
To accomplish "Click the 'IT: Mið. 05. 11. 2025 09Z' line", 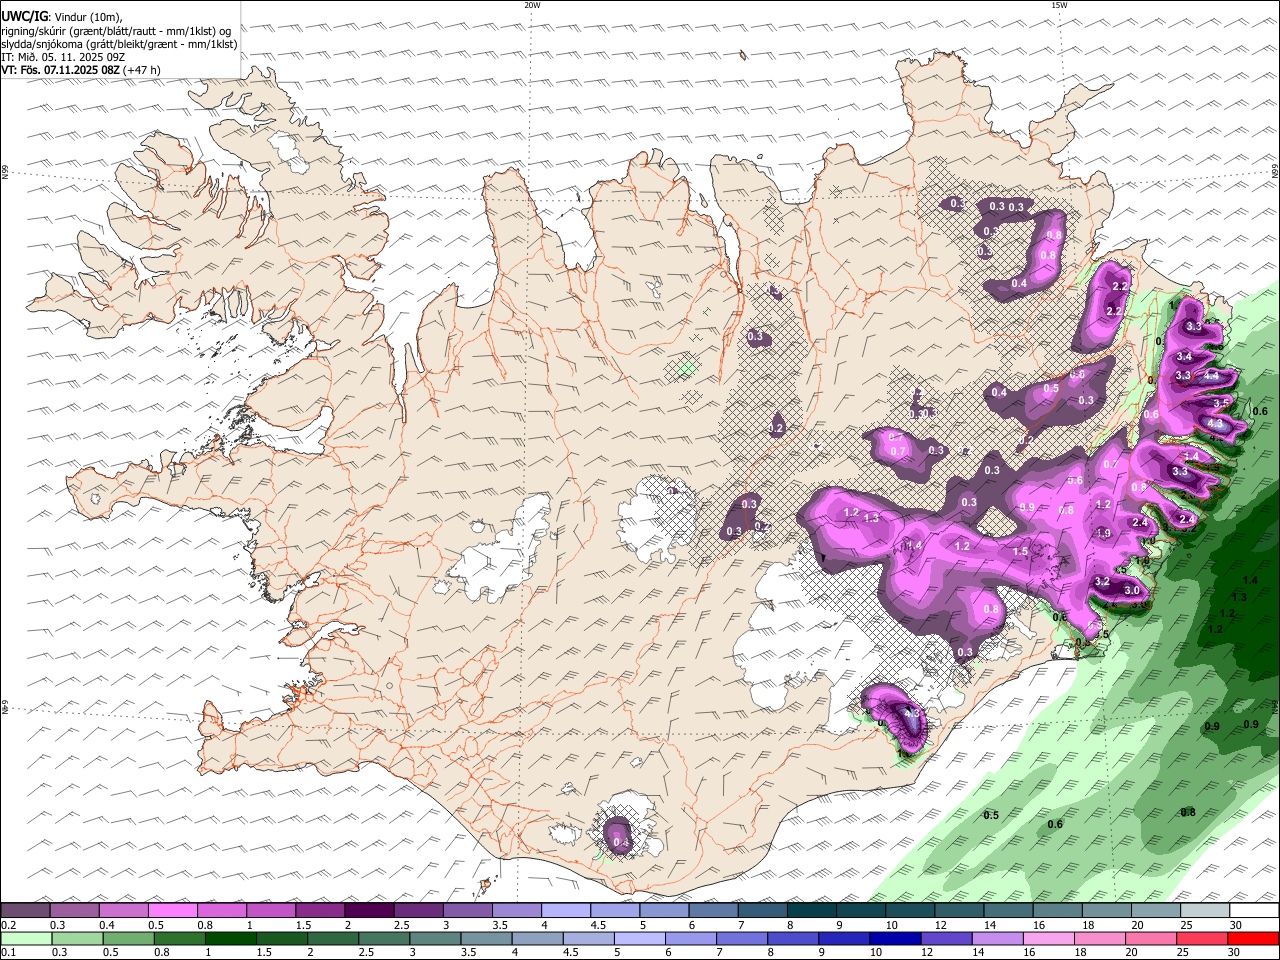I will (63, 57).
